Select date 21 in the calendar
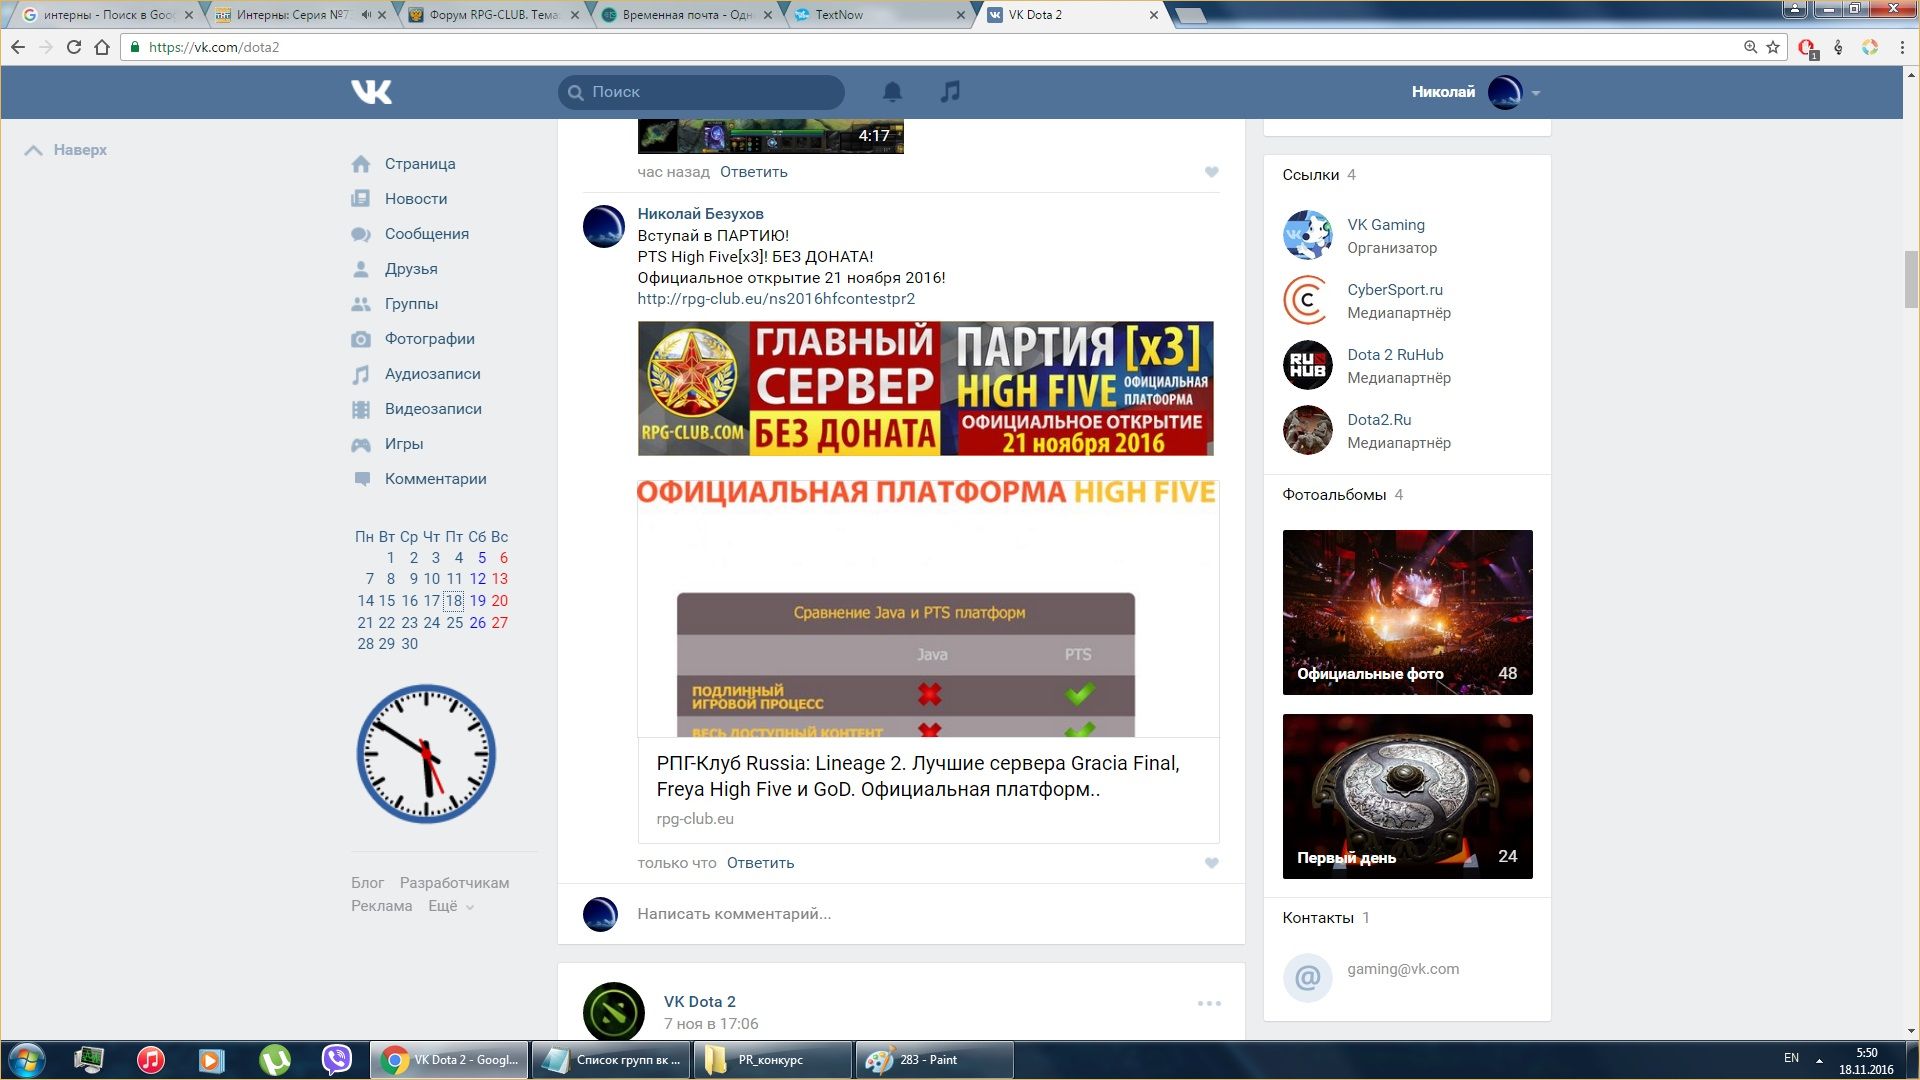The height and width of the screenshot is (1080, 1920). coord(365,623)
